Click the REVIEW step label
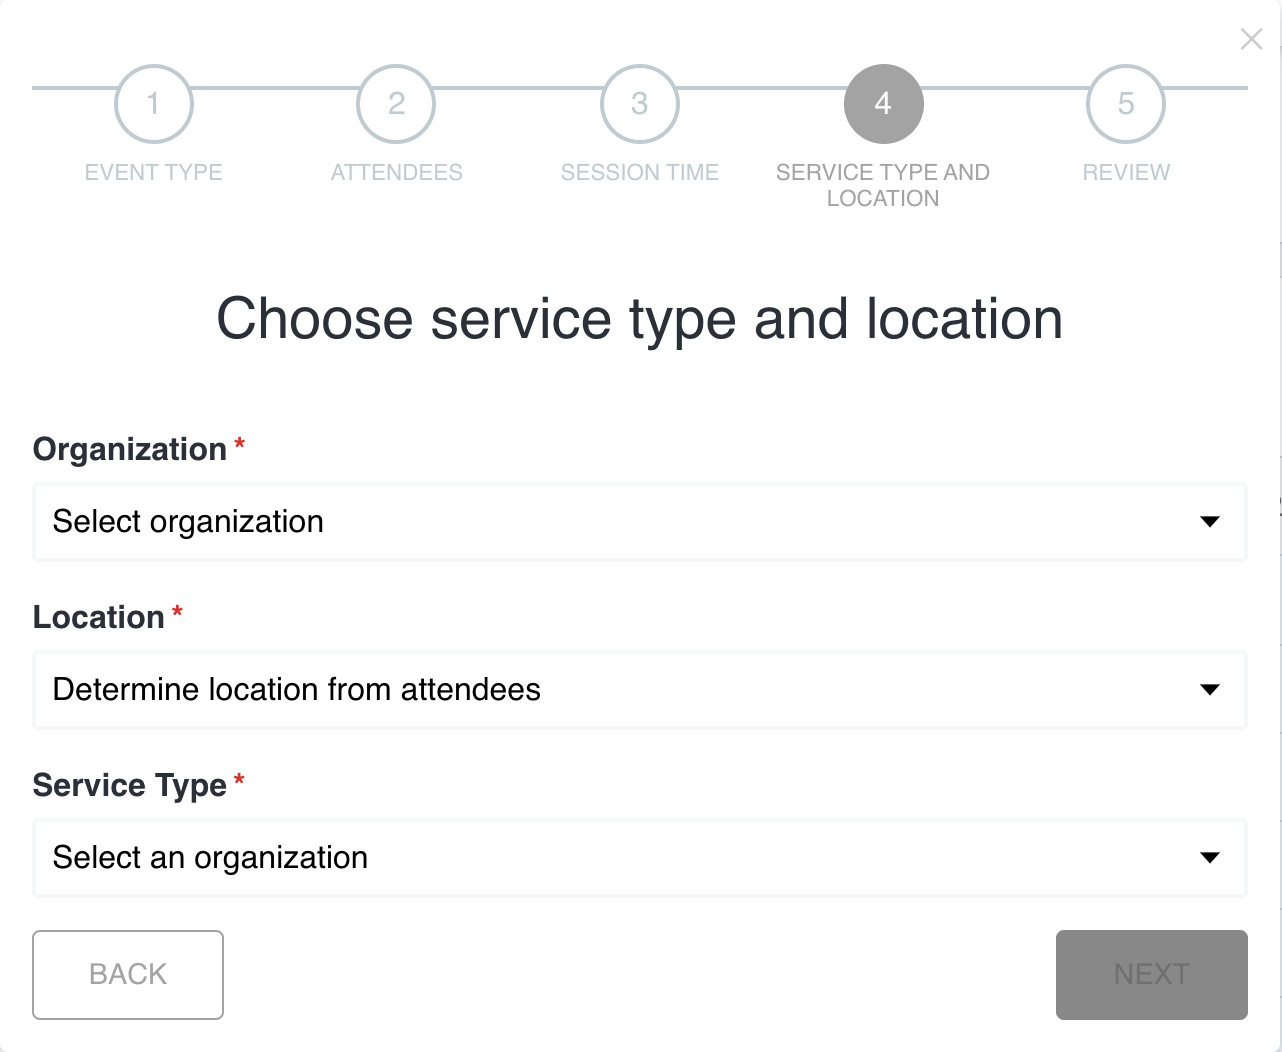Image resolution: width=1282 pixels, height=1052 pixels. pos(1126,172)
